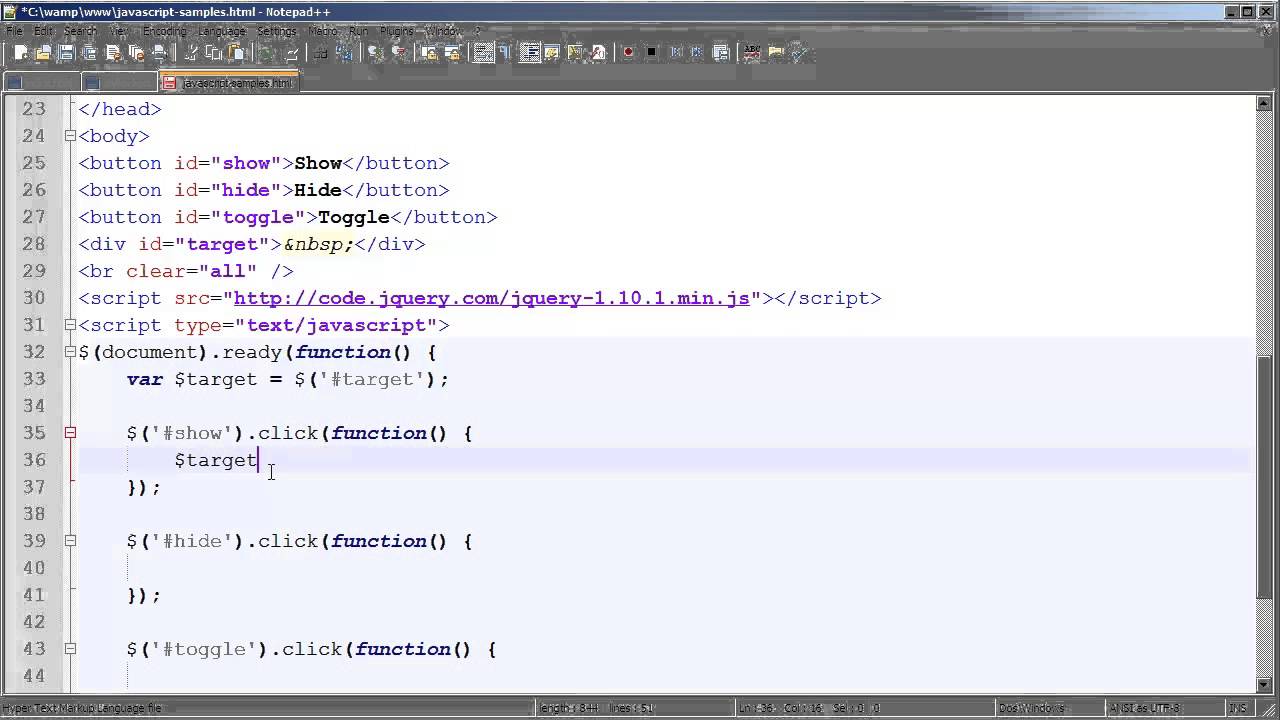Click the Save All toolbar icon

[x=90, y=52]
